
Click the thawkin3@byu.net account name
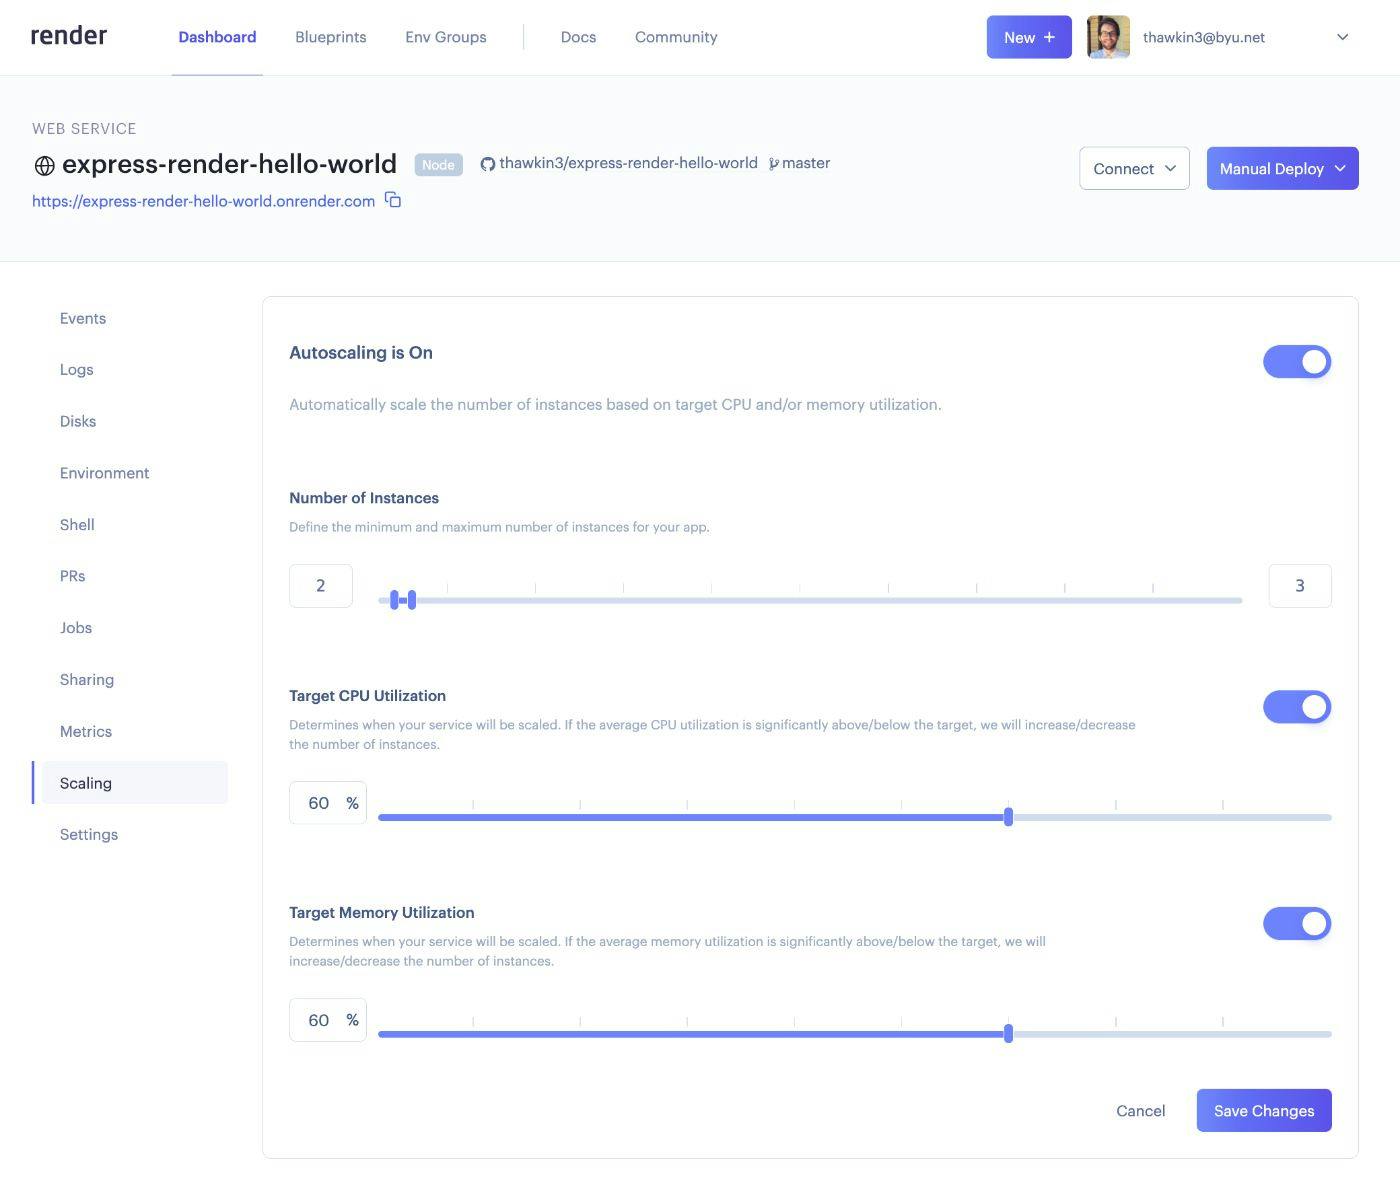1204,37
